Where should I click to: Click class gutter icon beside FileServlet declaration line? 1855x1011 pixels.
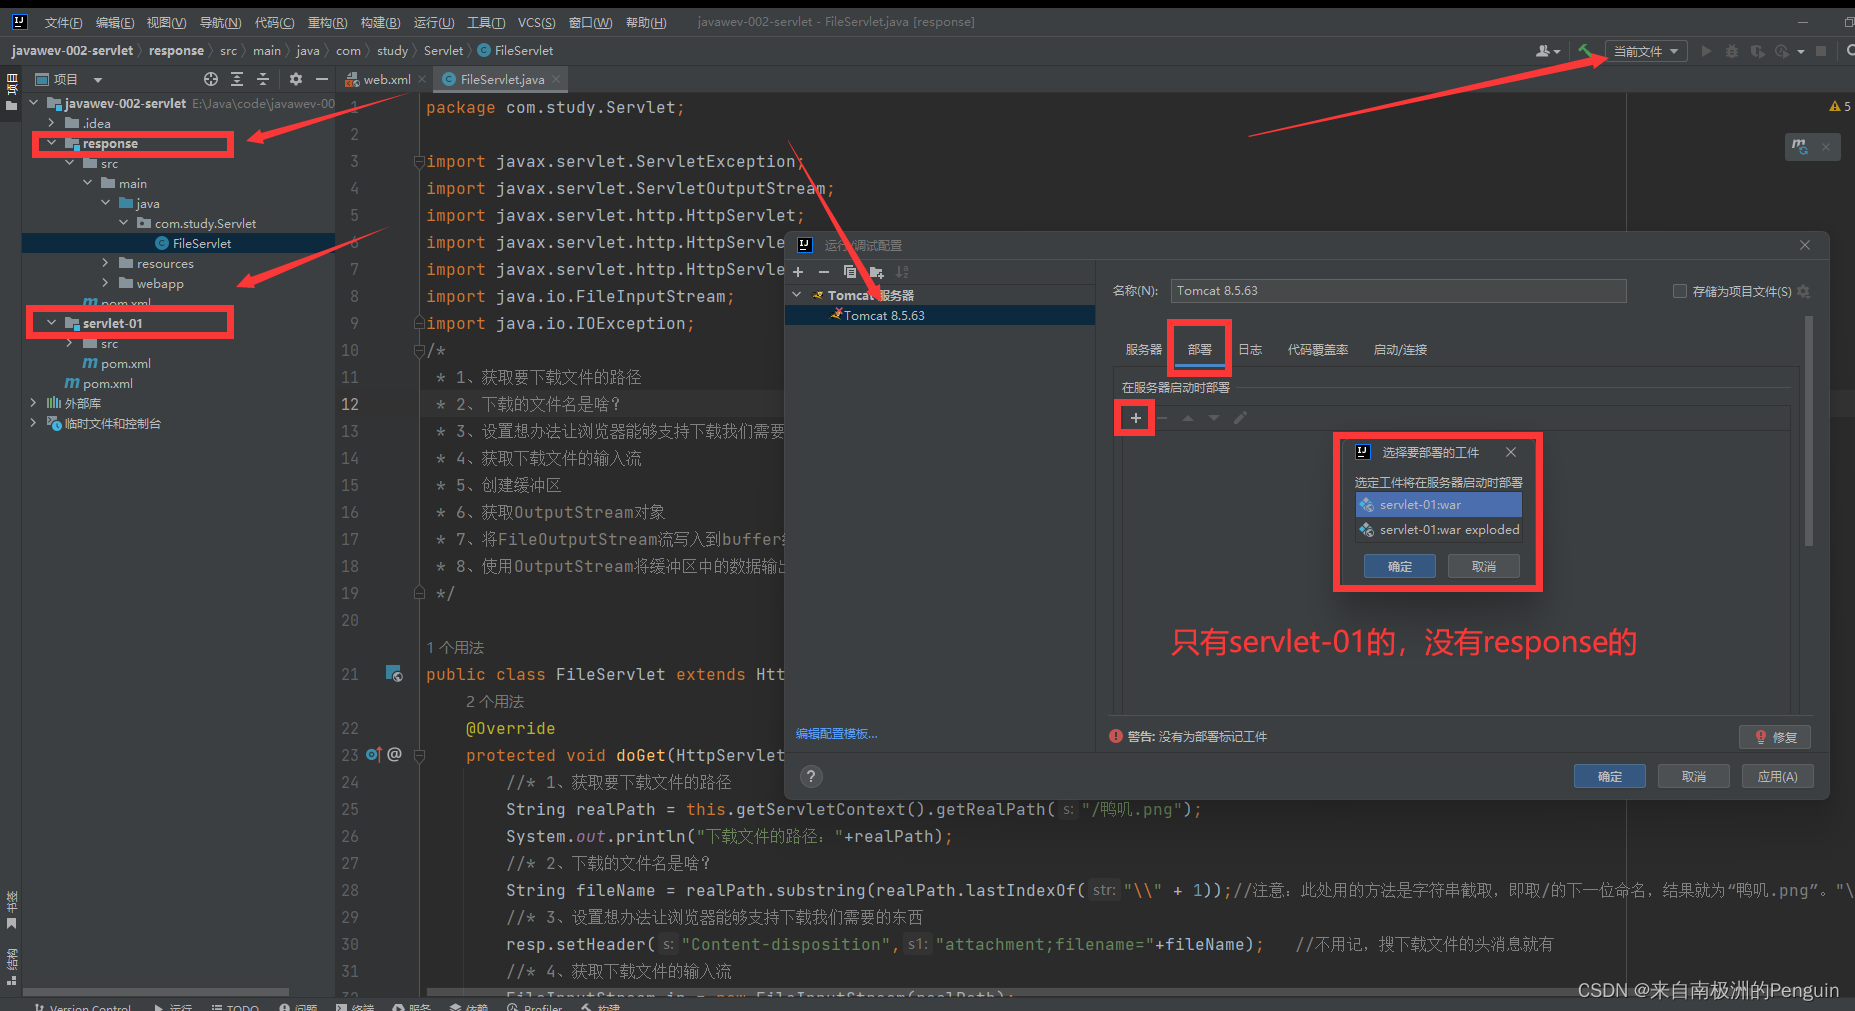coord(394,673)
